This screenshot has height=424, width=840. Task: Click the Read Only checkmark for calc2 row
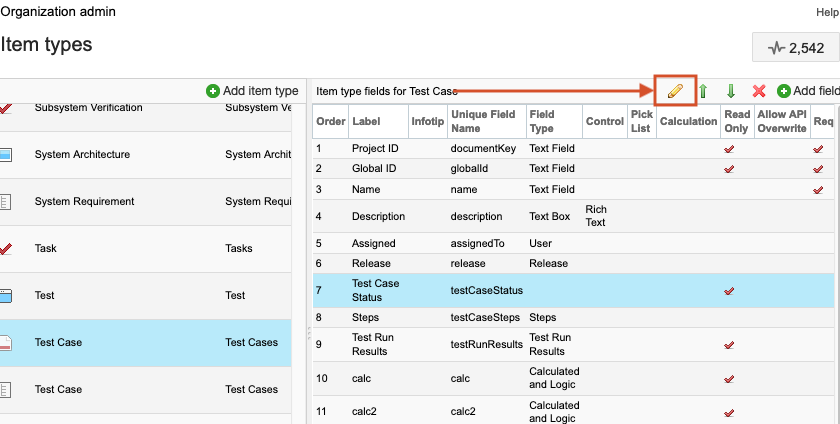(x=729, y=413)
